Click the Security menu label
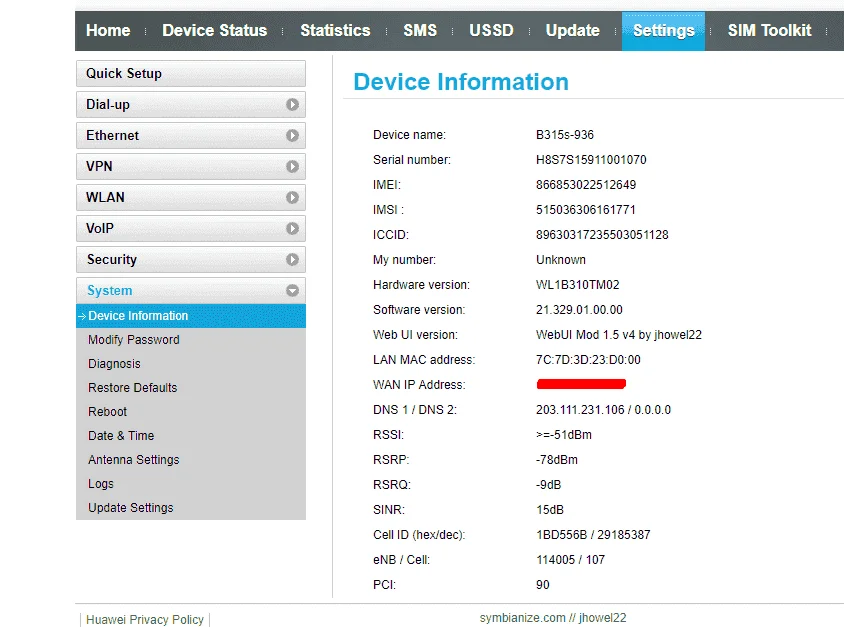This screenshot has width=844, height=627. 112,259
